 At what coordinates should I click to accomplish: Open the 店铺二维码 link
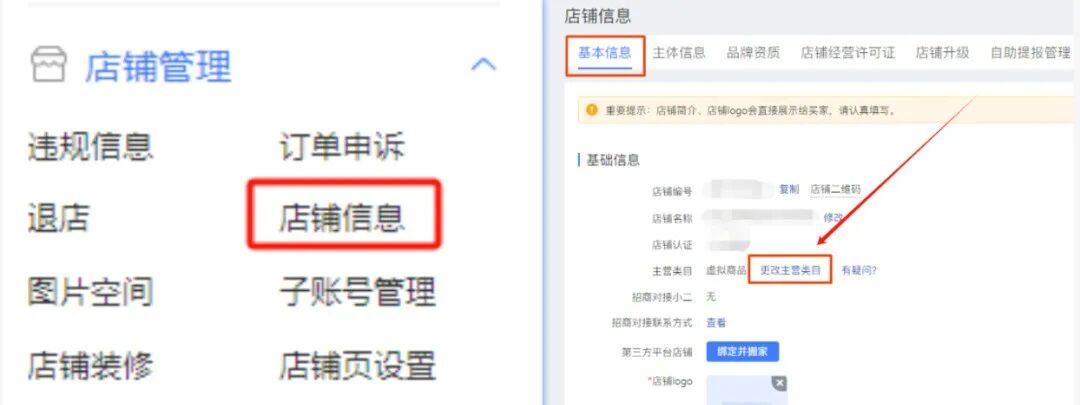835,189
